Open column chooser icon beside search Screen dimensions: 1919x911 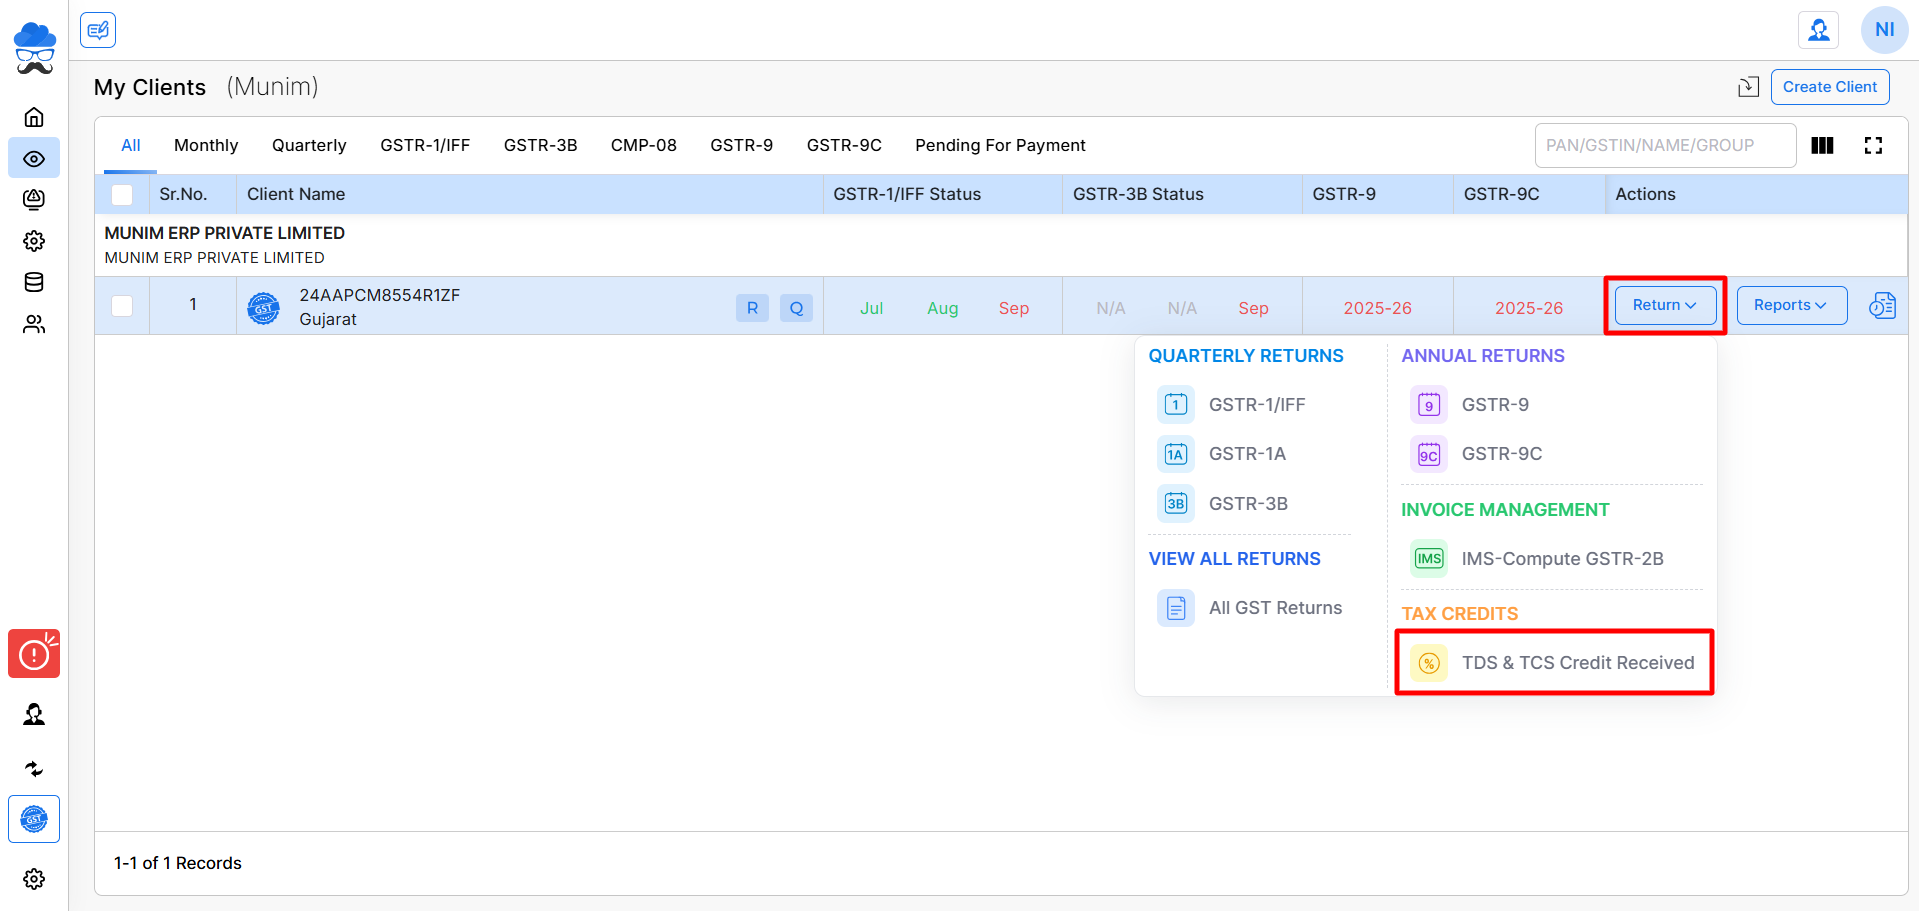tap(1822, 146)
